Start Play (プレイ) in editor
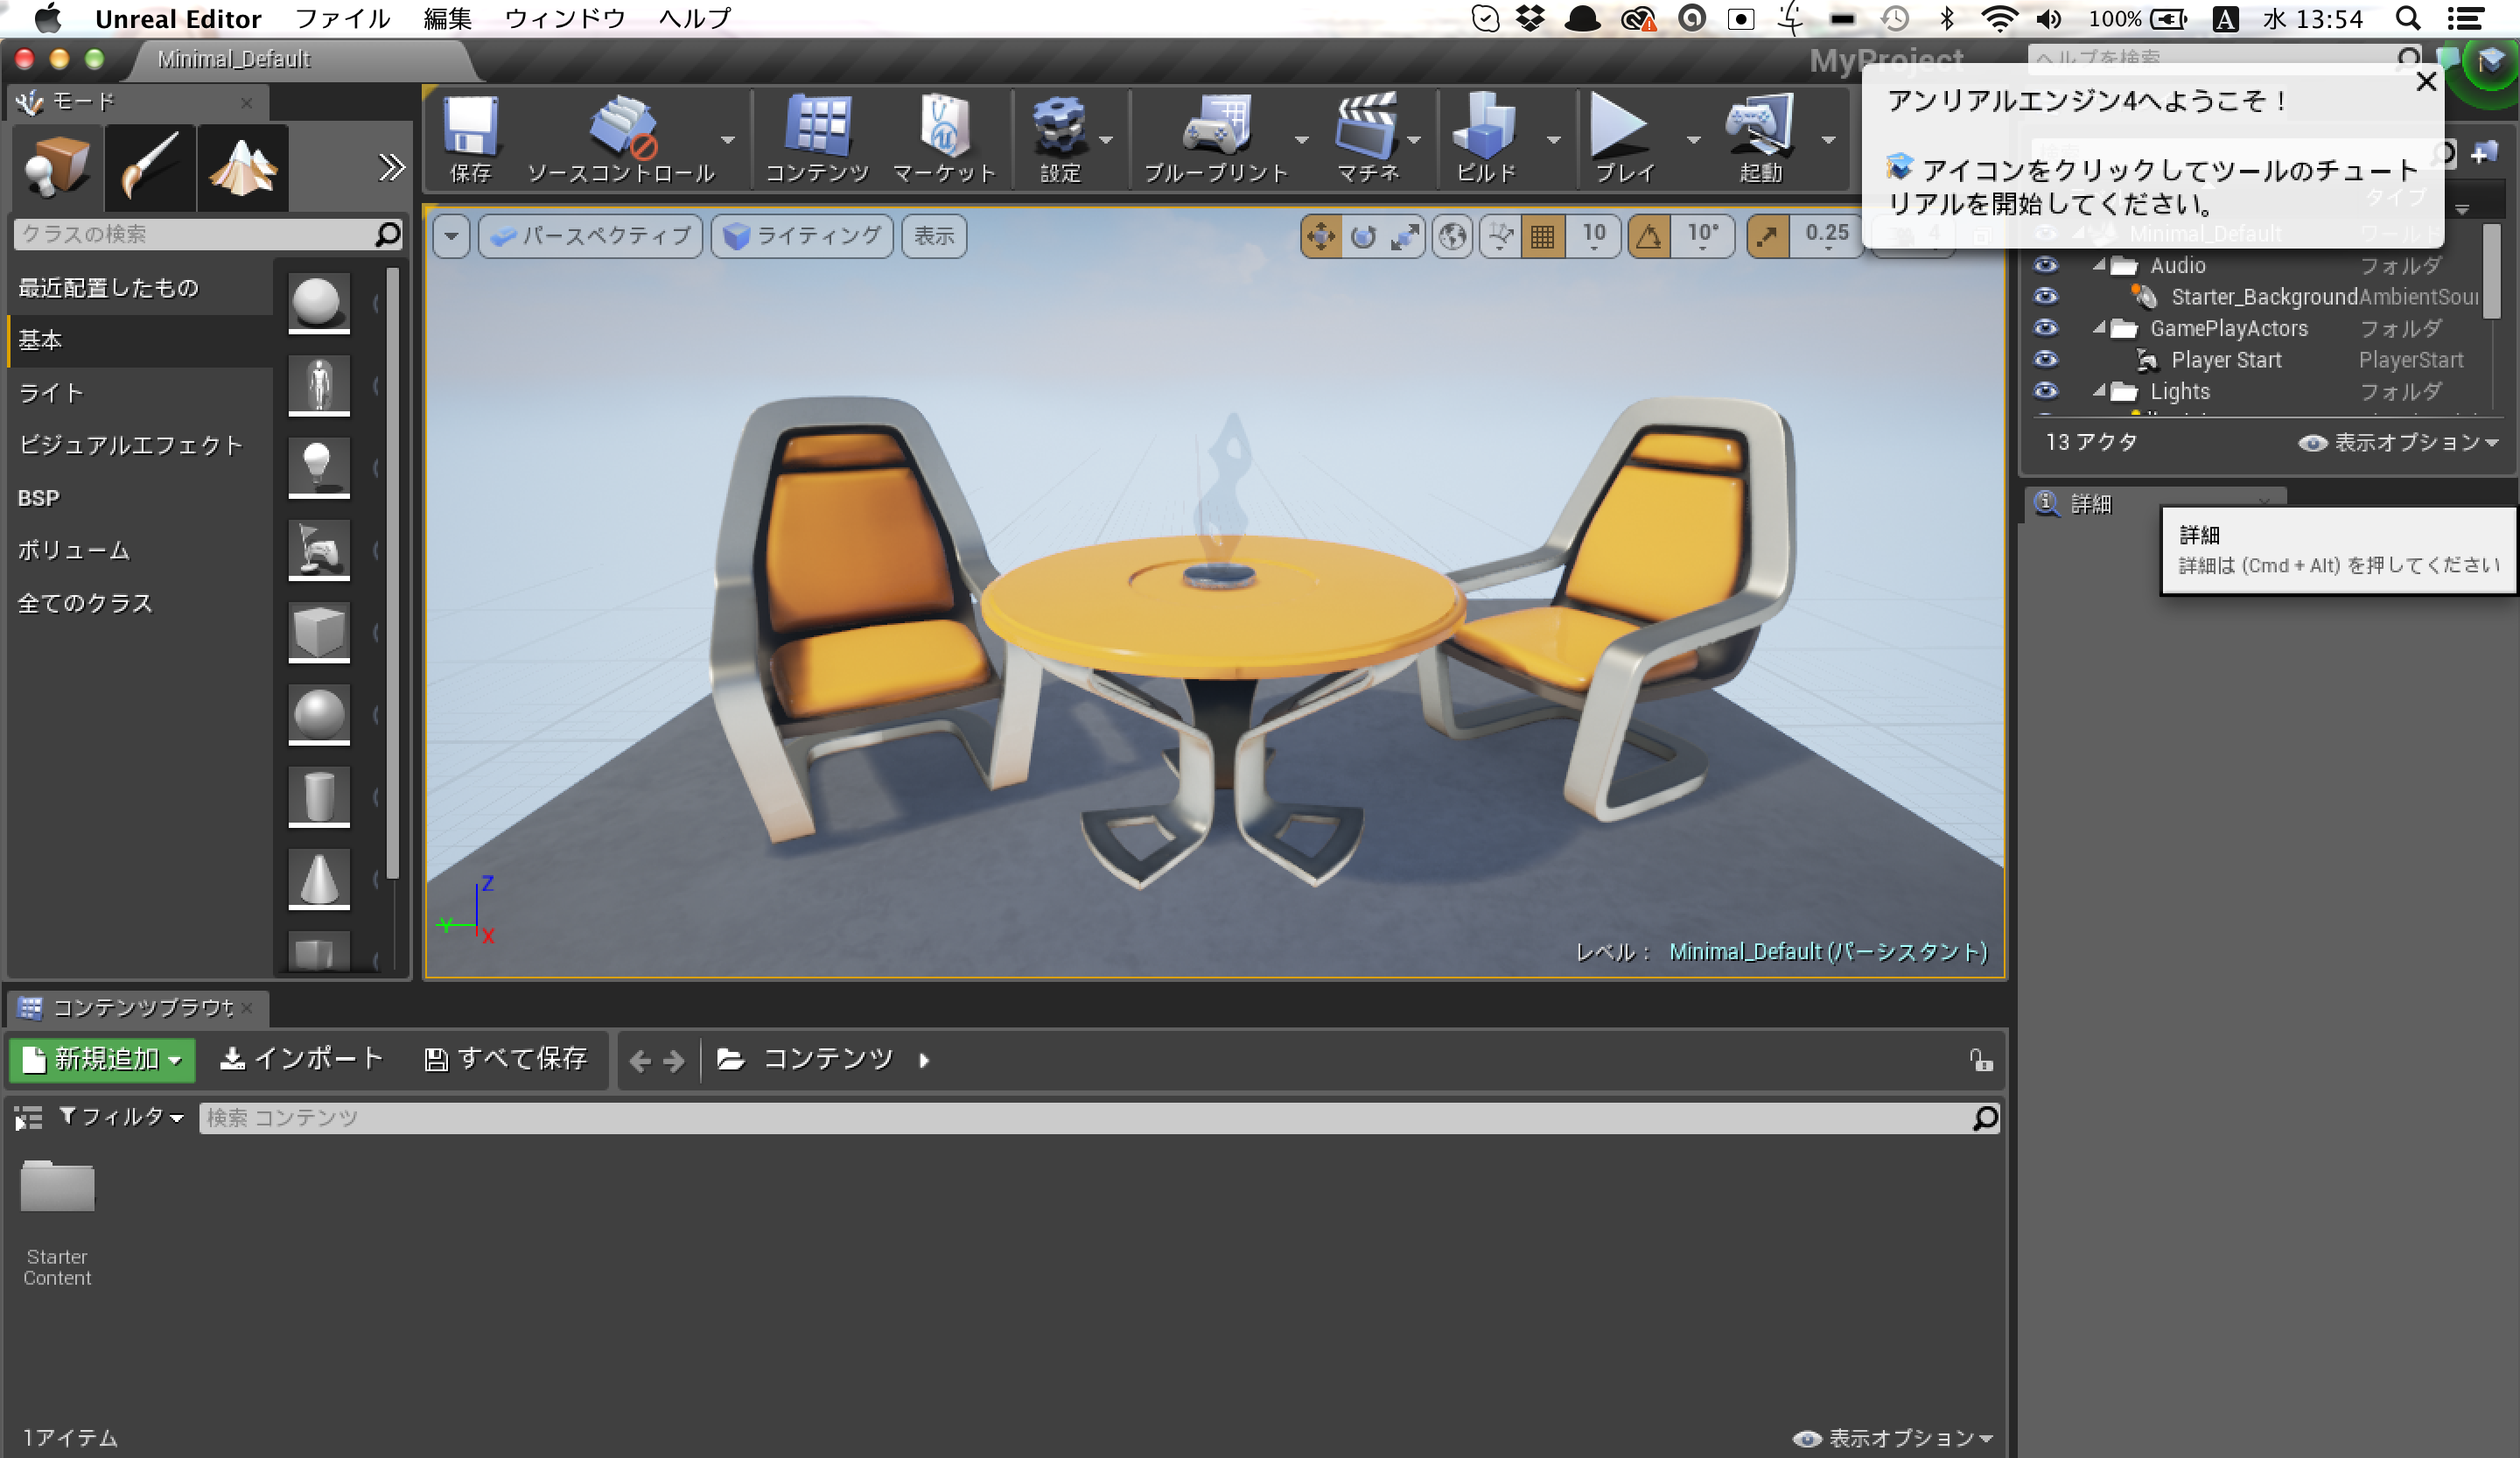Image resolution: width=2520 pixels, height=1458 pixels. tap(1623, 138)
